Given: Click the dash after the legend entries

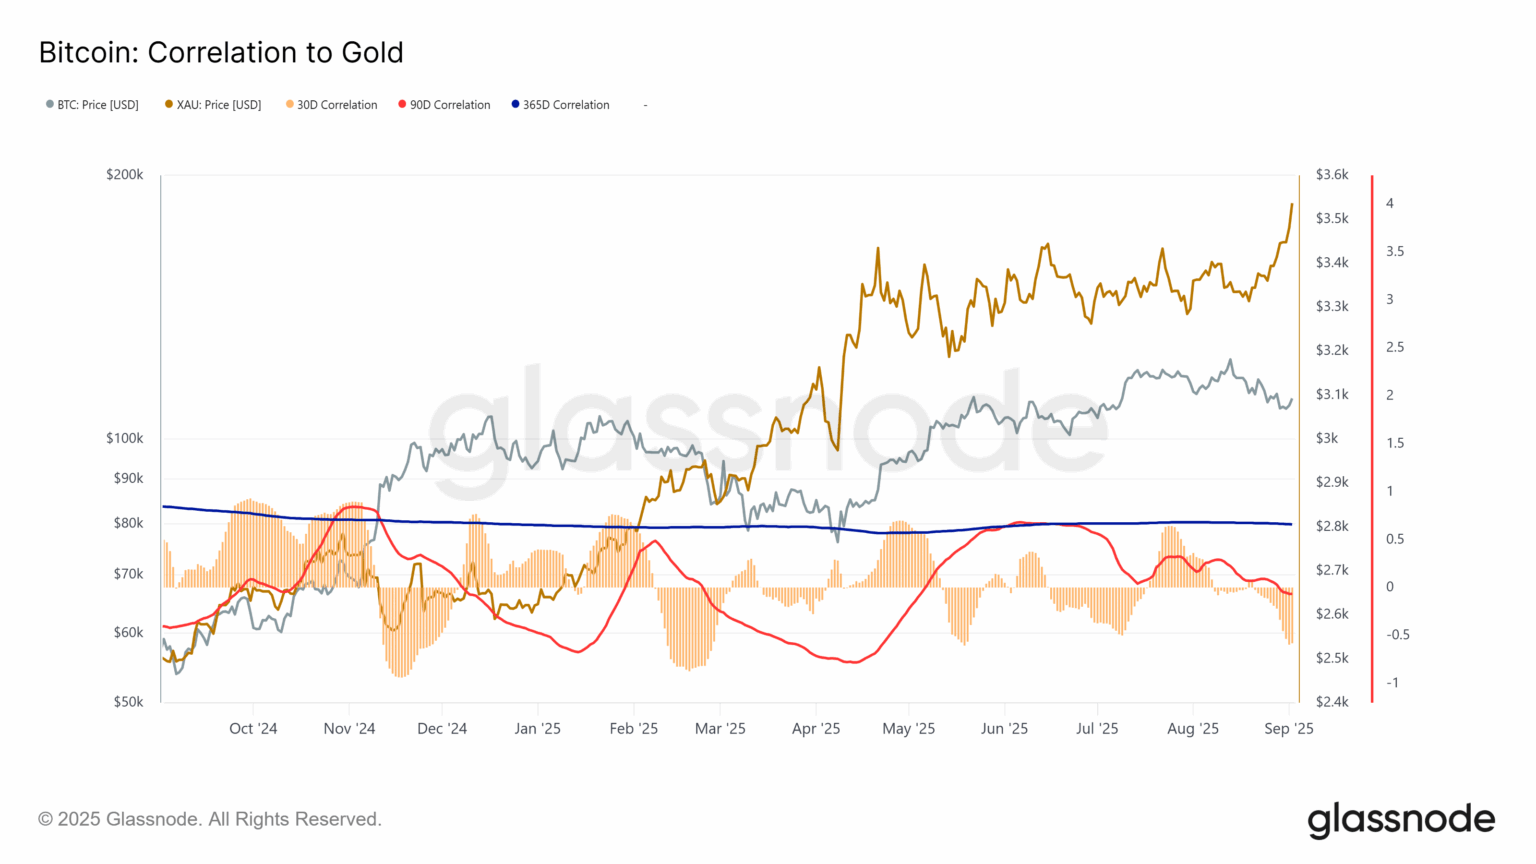Looking at the screenshot, I should [645, 105].
